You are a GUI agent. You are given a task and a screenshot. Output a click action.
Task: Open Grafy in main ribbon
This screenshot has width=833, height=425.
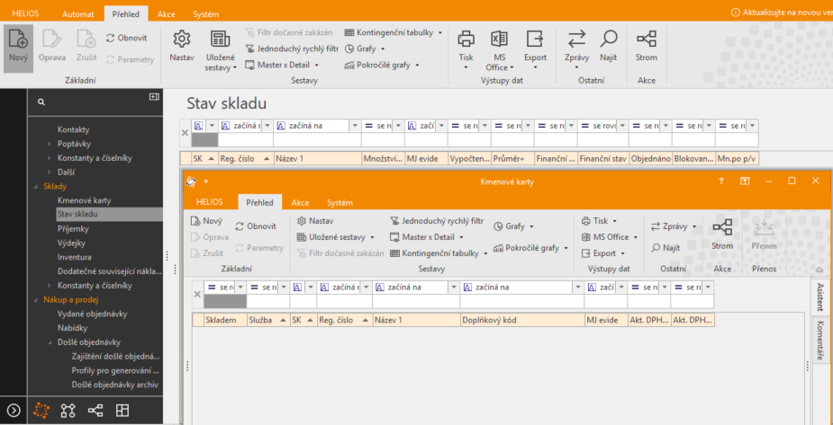pos(364,48)
